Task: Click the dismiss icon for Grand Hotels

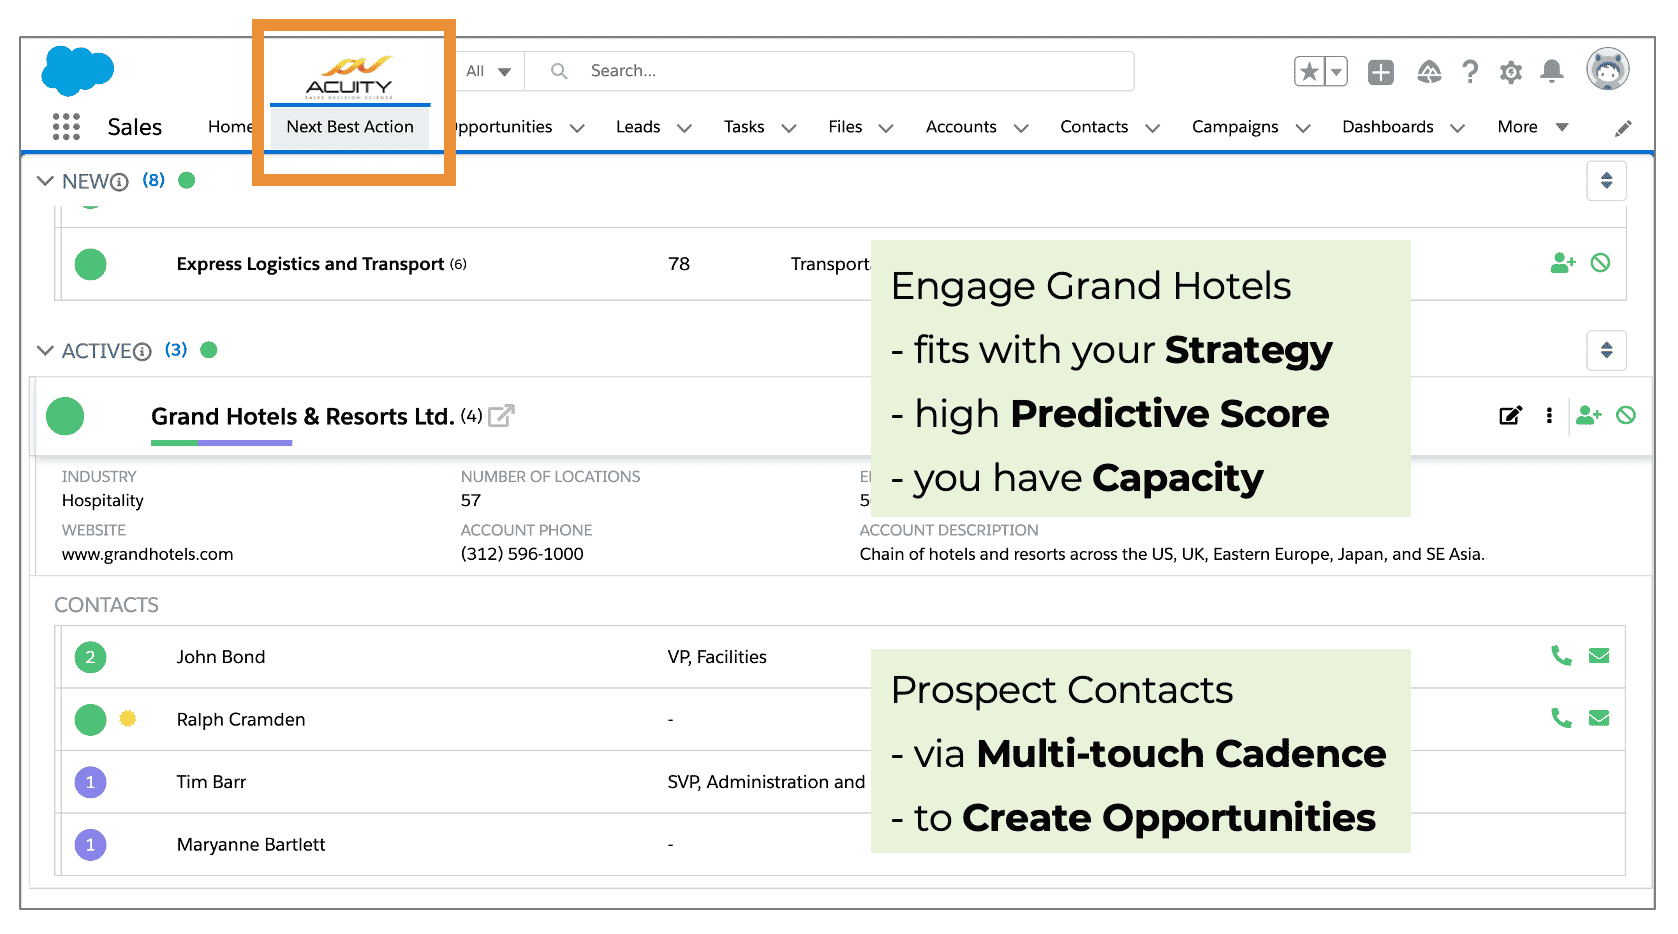Action: (x=1626, y=415)
